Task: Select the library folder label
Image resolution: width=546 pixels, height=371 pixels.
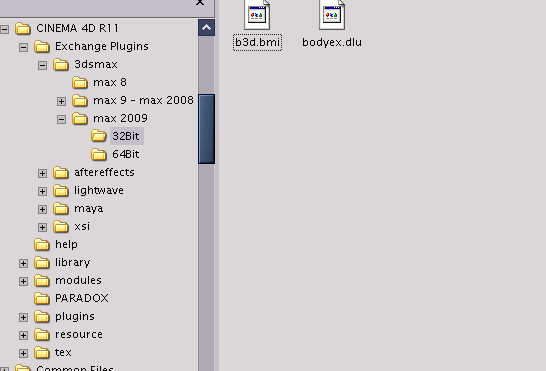Action: [72, 262]
